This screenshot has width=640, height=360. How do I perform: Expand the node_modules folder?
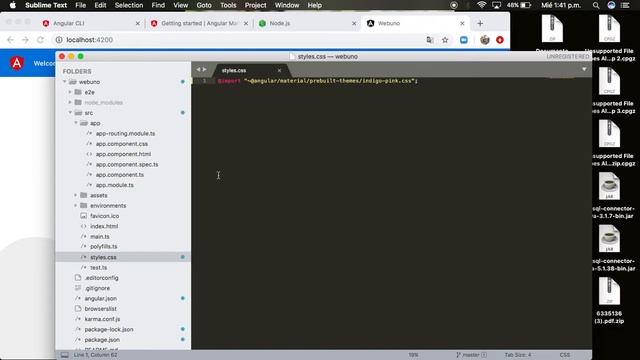tap(70, 102)
